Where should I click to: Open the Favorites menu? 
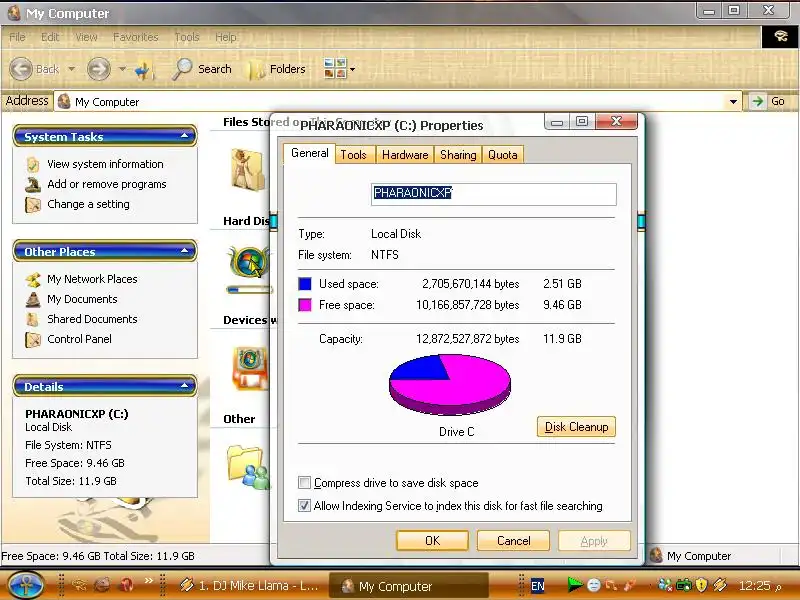tap(136, 37)
